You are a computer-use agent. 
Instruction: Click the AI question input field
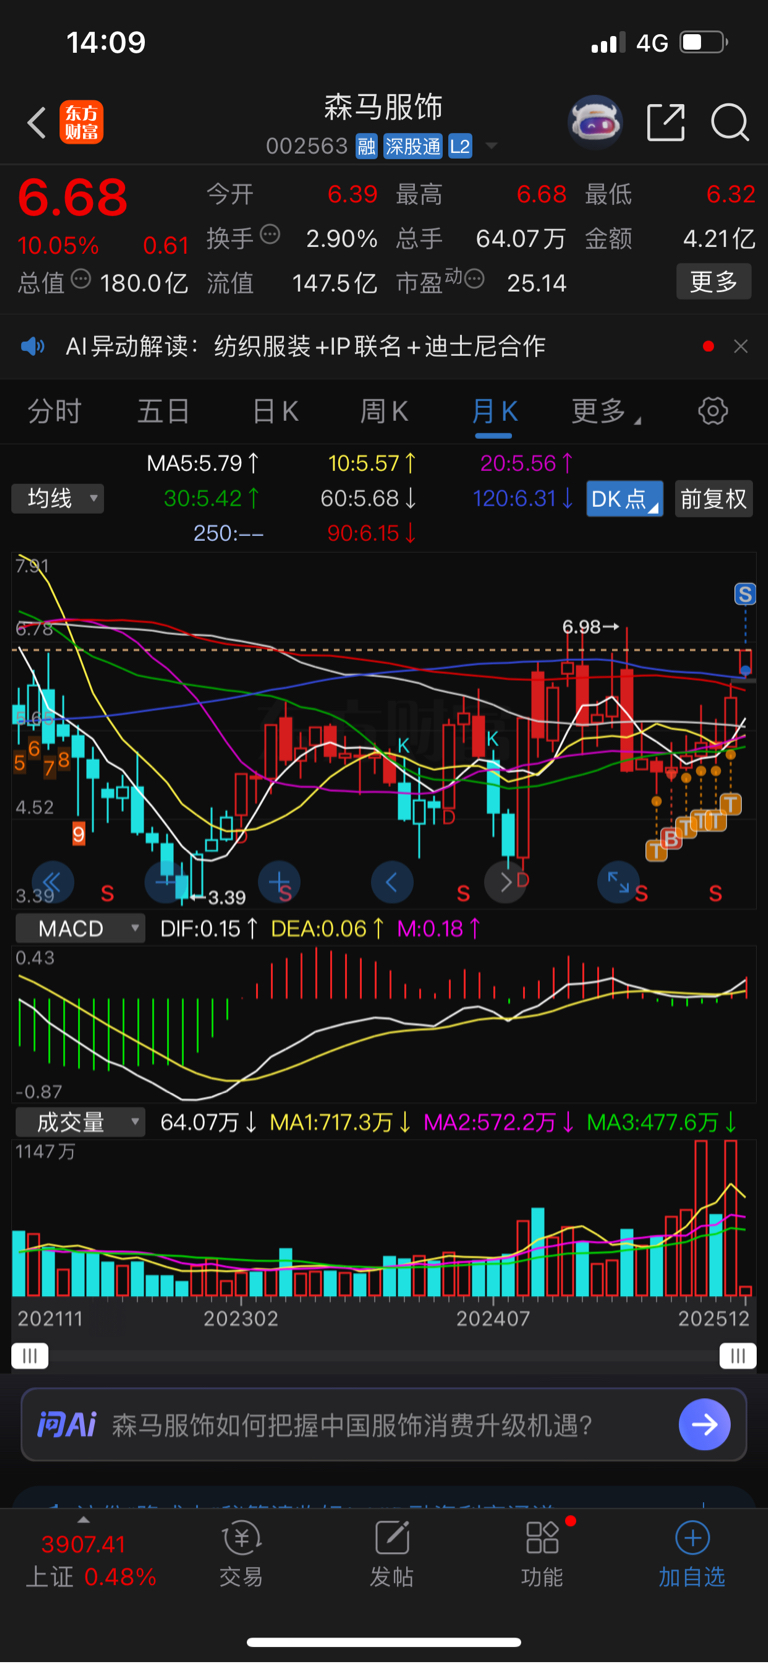[384, 1424]
